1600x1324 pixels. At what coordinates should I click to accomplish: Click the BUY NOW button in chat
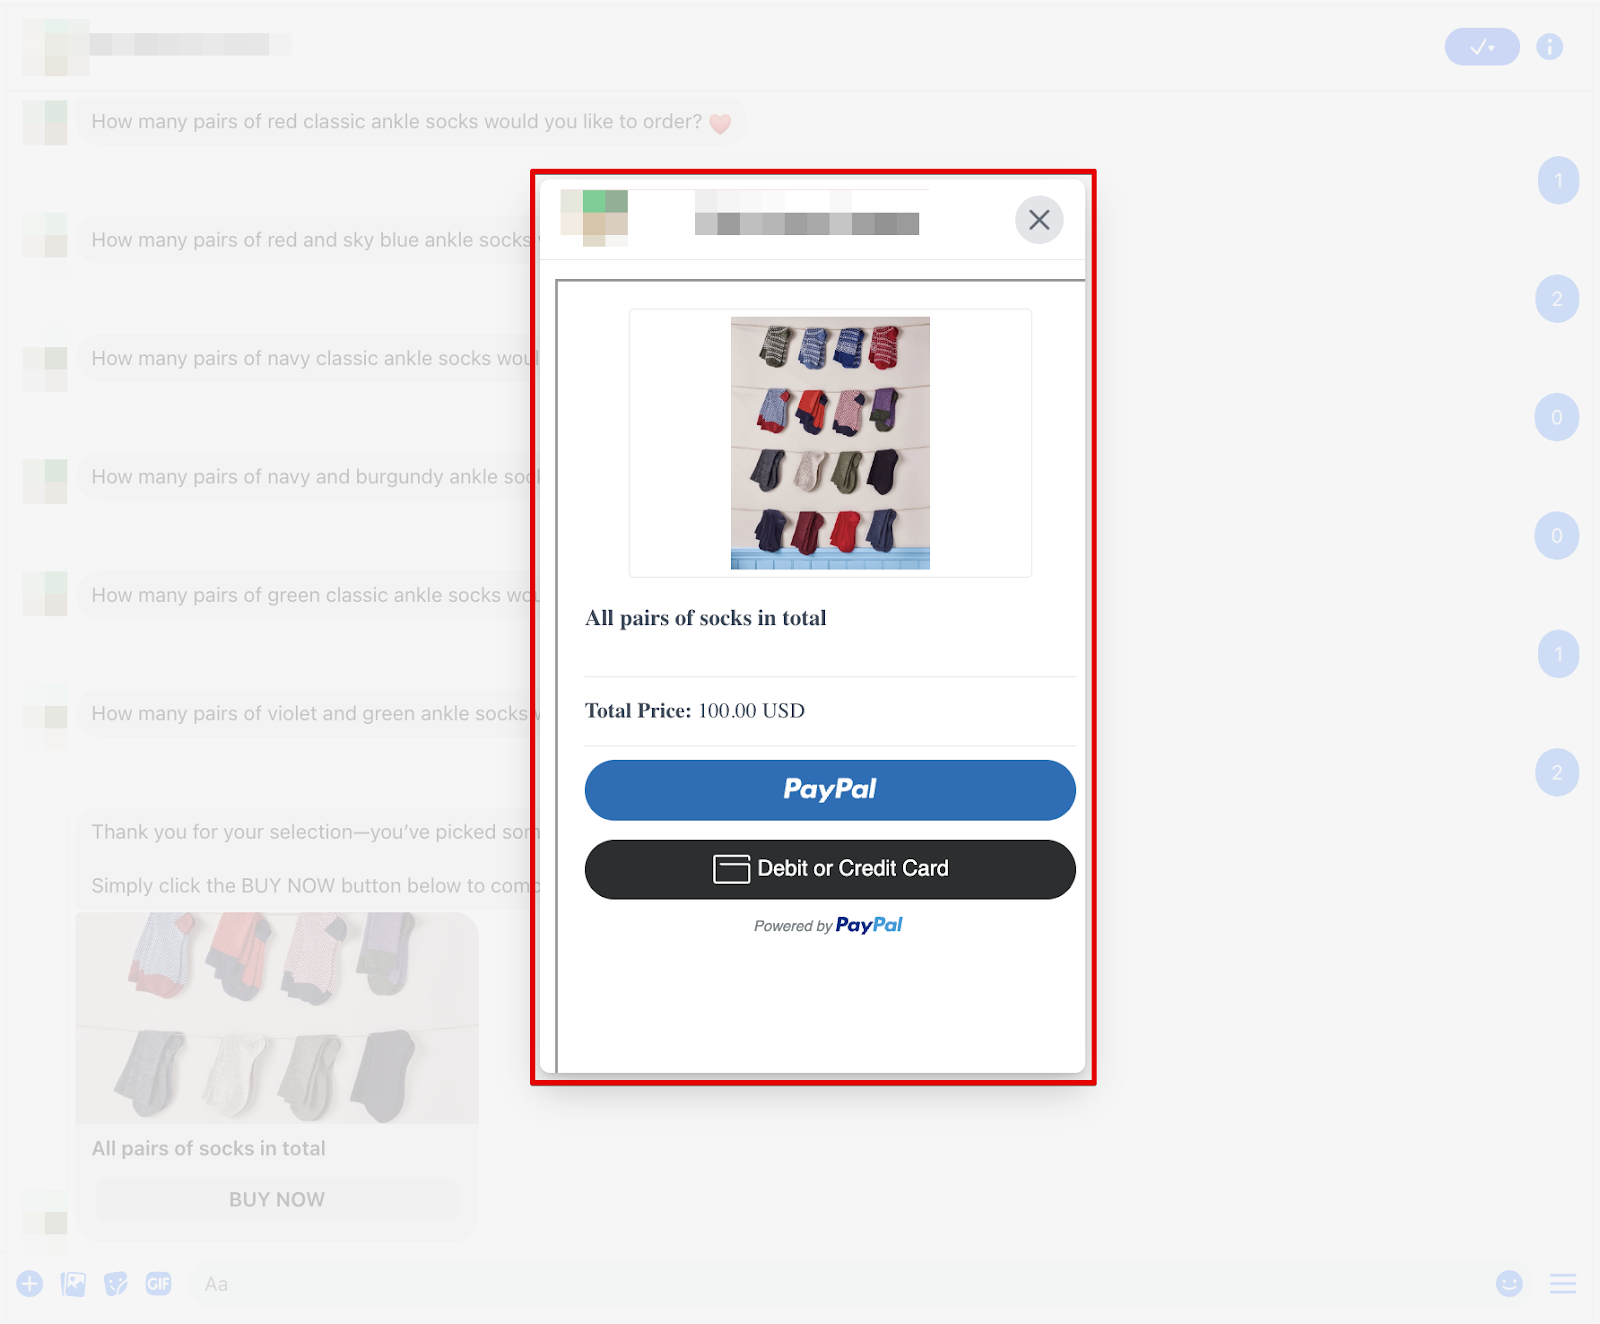pyautogui.click(x=277, y=1199)
